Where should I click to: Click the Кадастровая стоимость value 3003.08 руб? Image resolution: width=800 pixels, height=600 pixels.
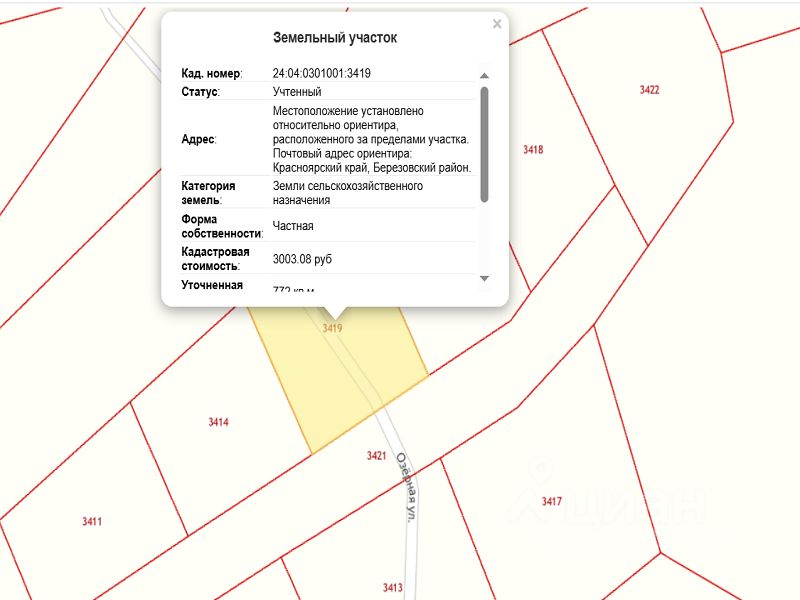[302, 259]
